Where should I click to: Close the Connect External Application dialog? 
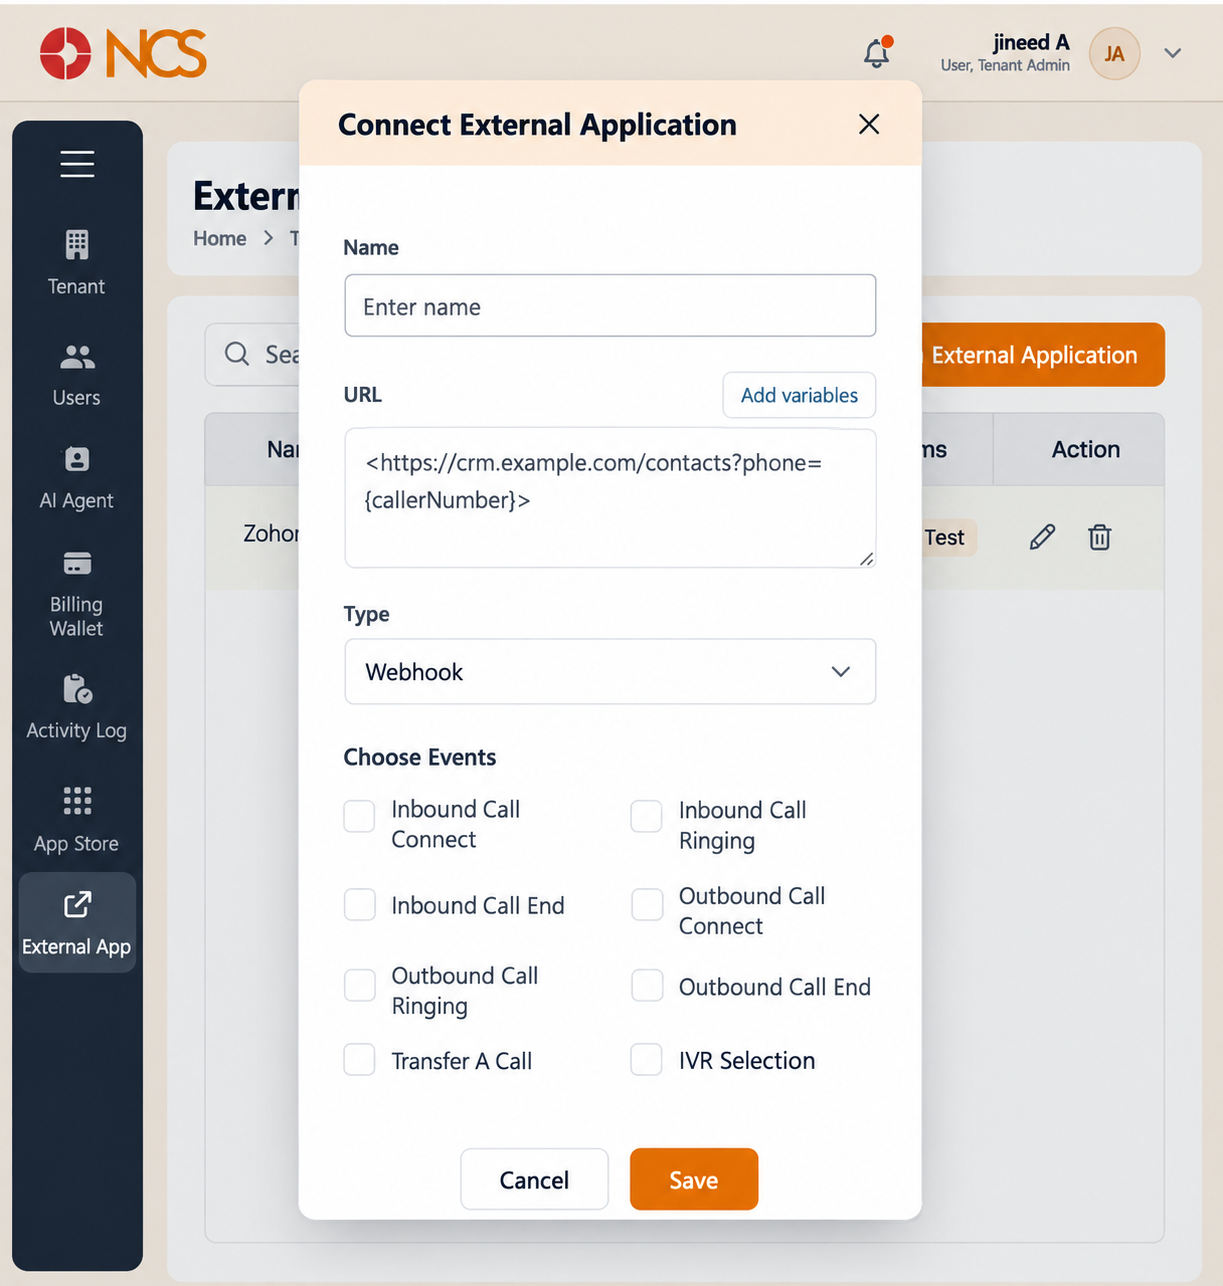869,124
